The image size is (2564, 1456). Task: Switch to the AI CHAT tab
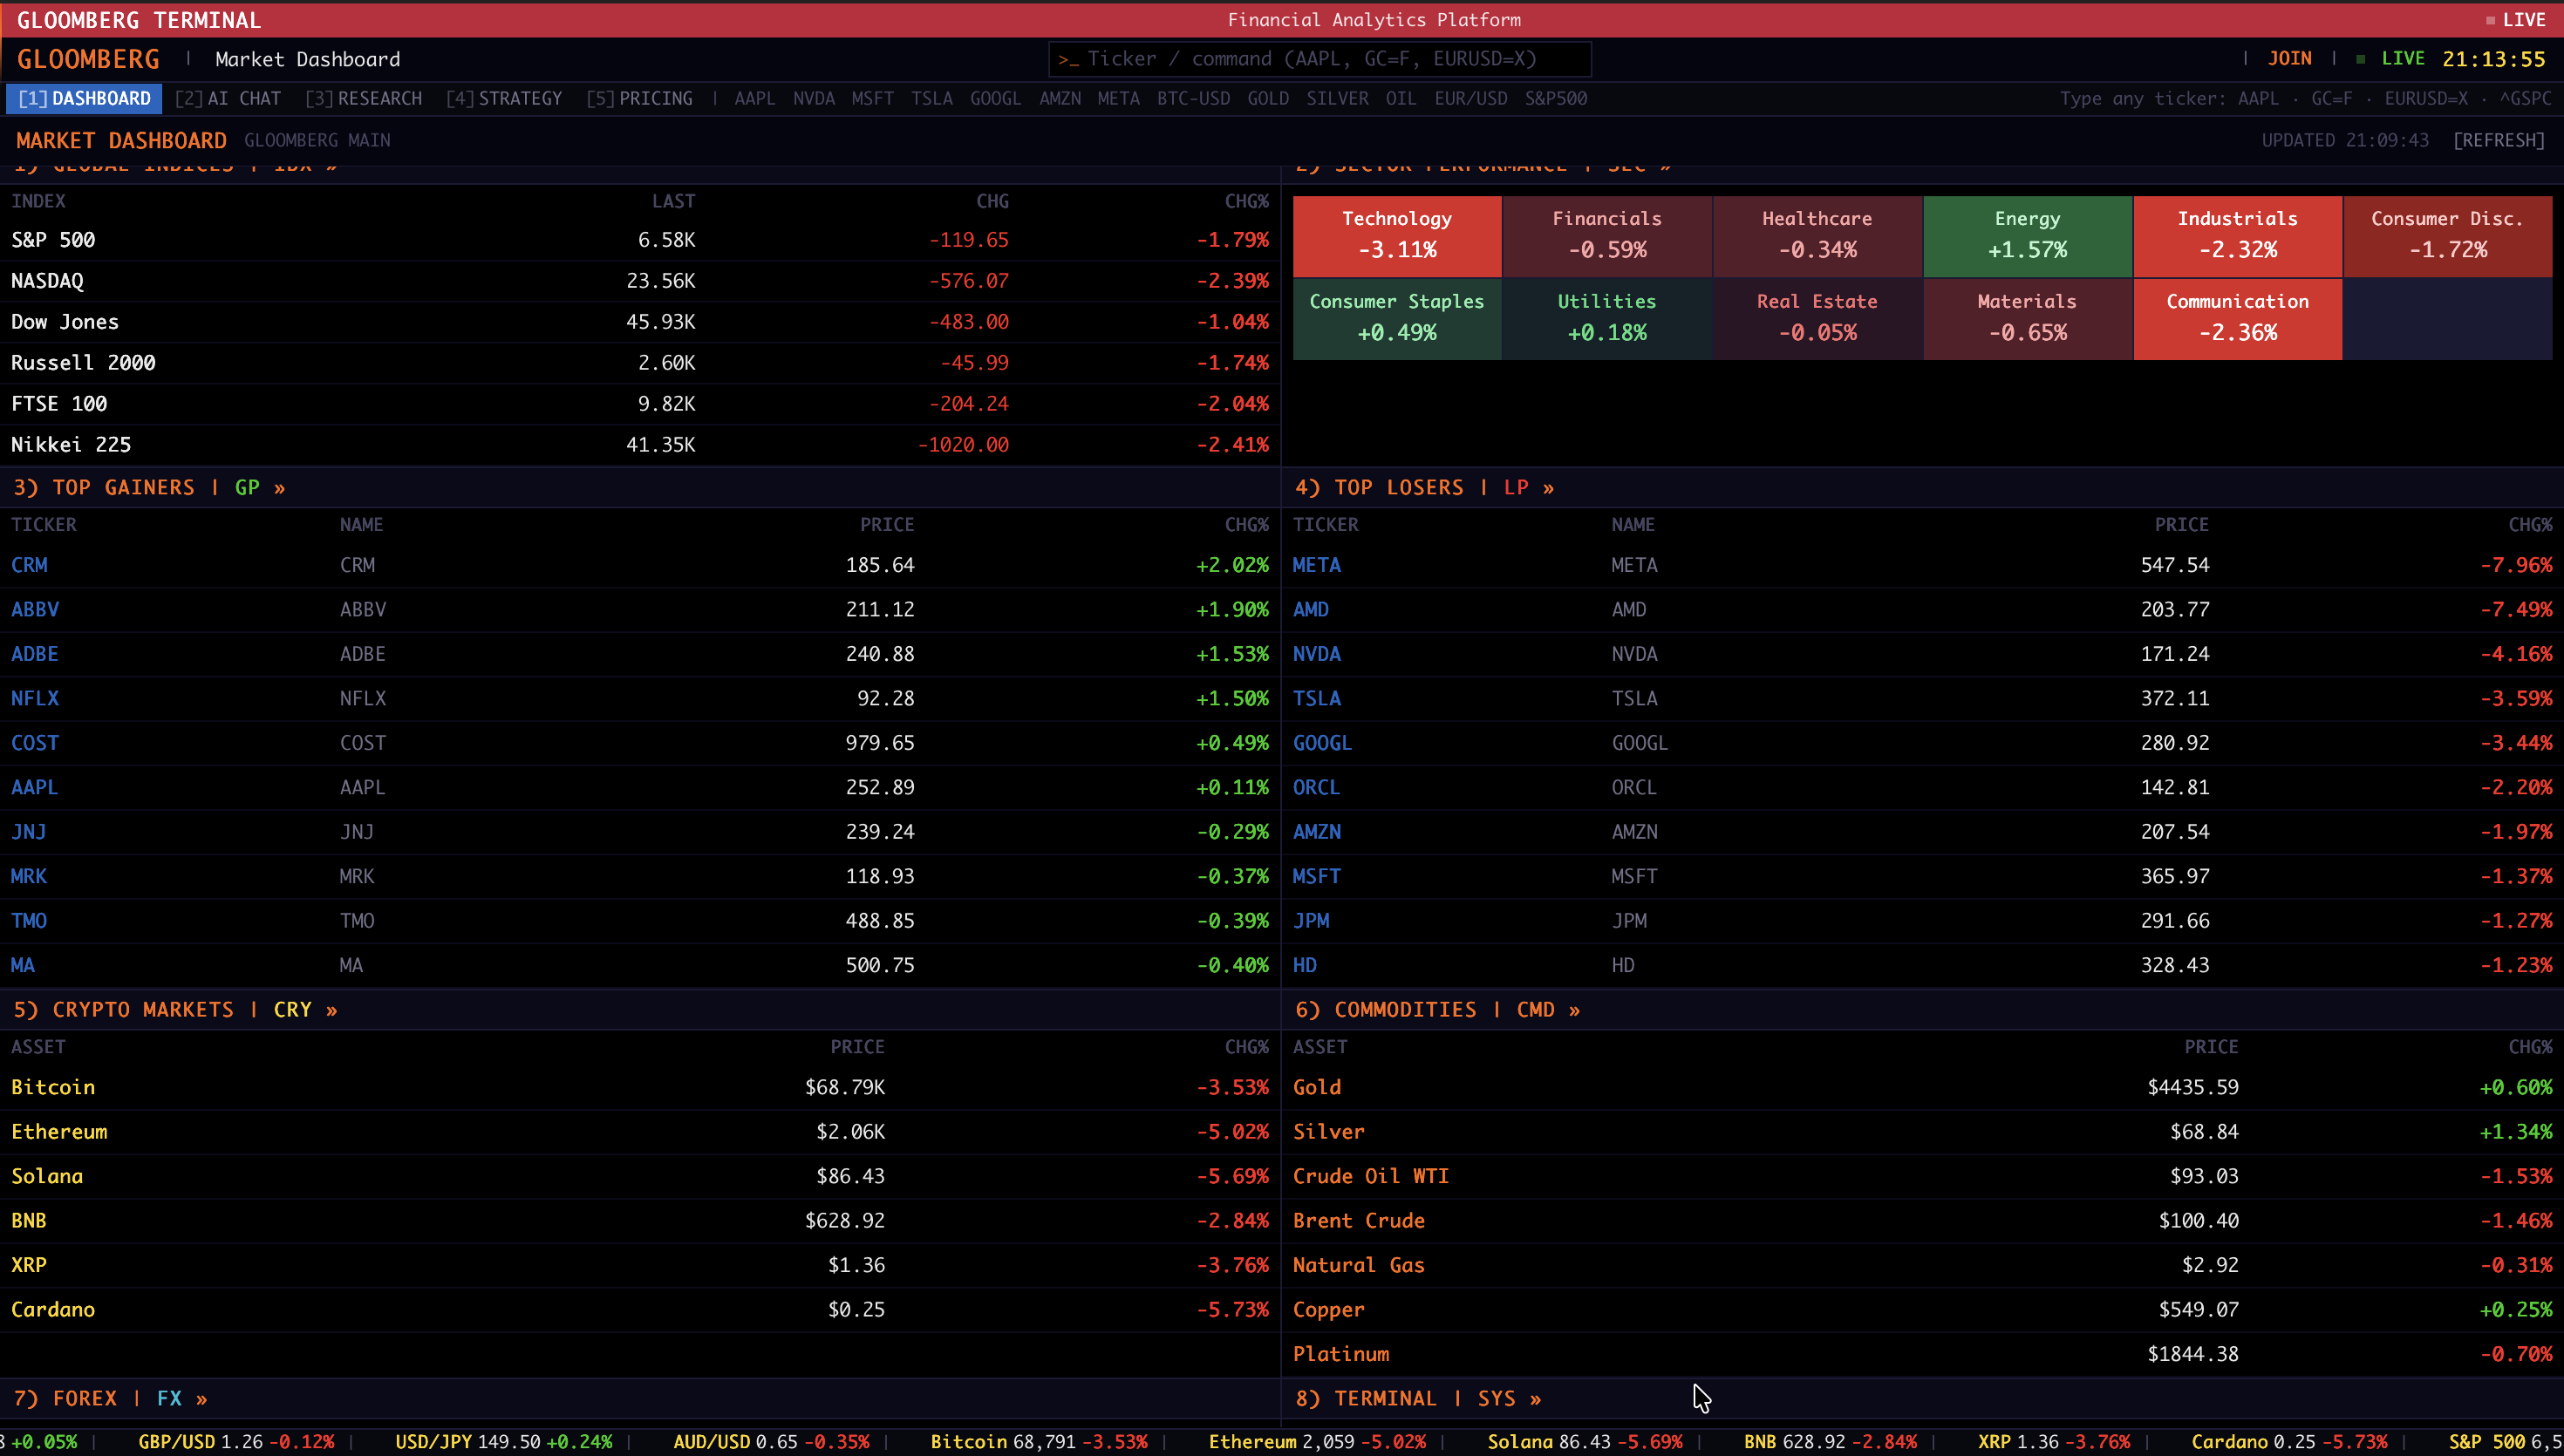(x=228, y=99)
